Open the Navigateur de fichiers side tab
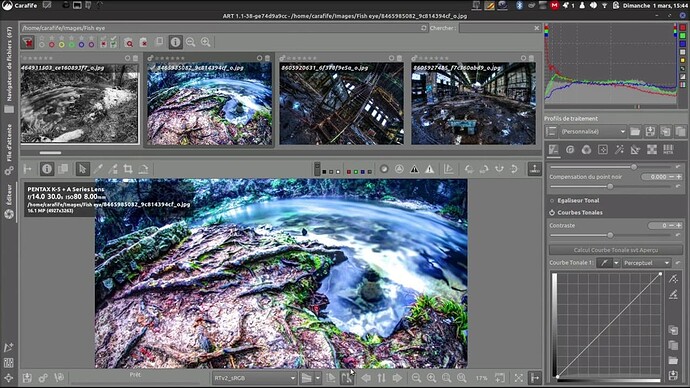690x388 pixels. pos(9,69)
